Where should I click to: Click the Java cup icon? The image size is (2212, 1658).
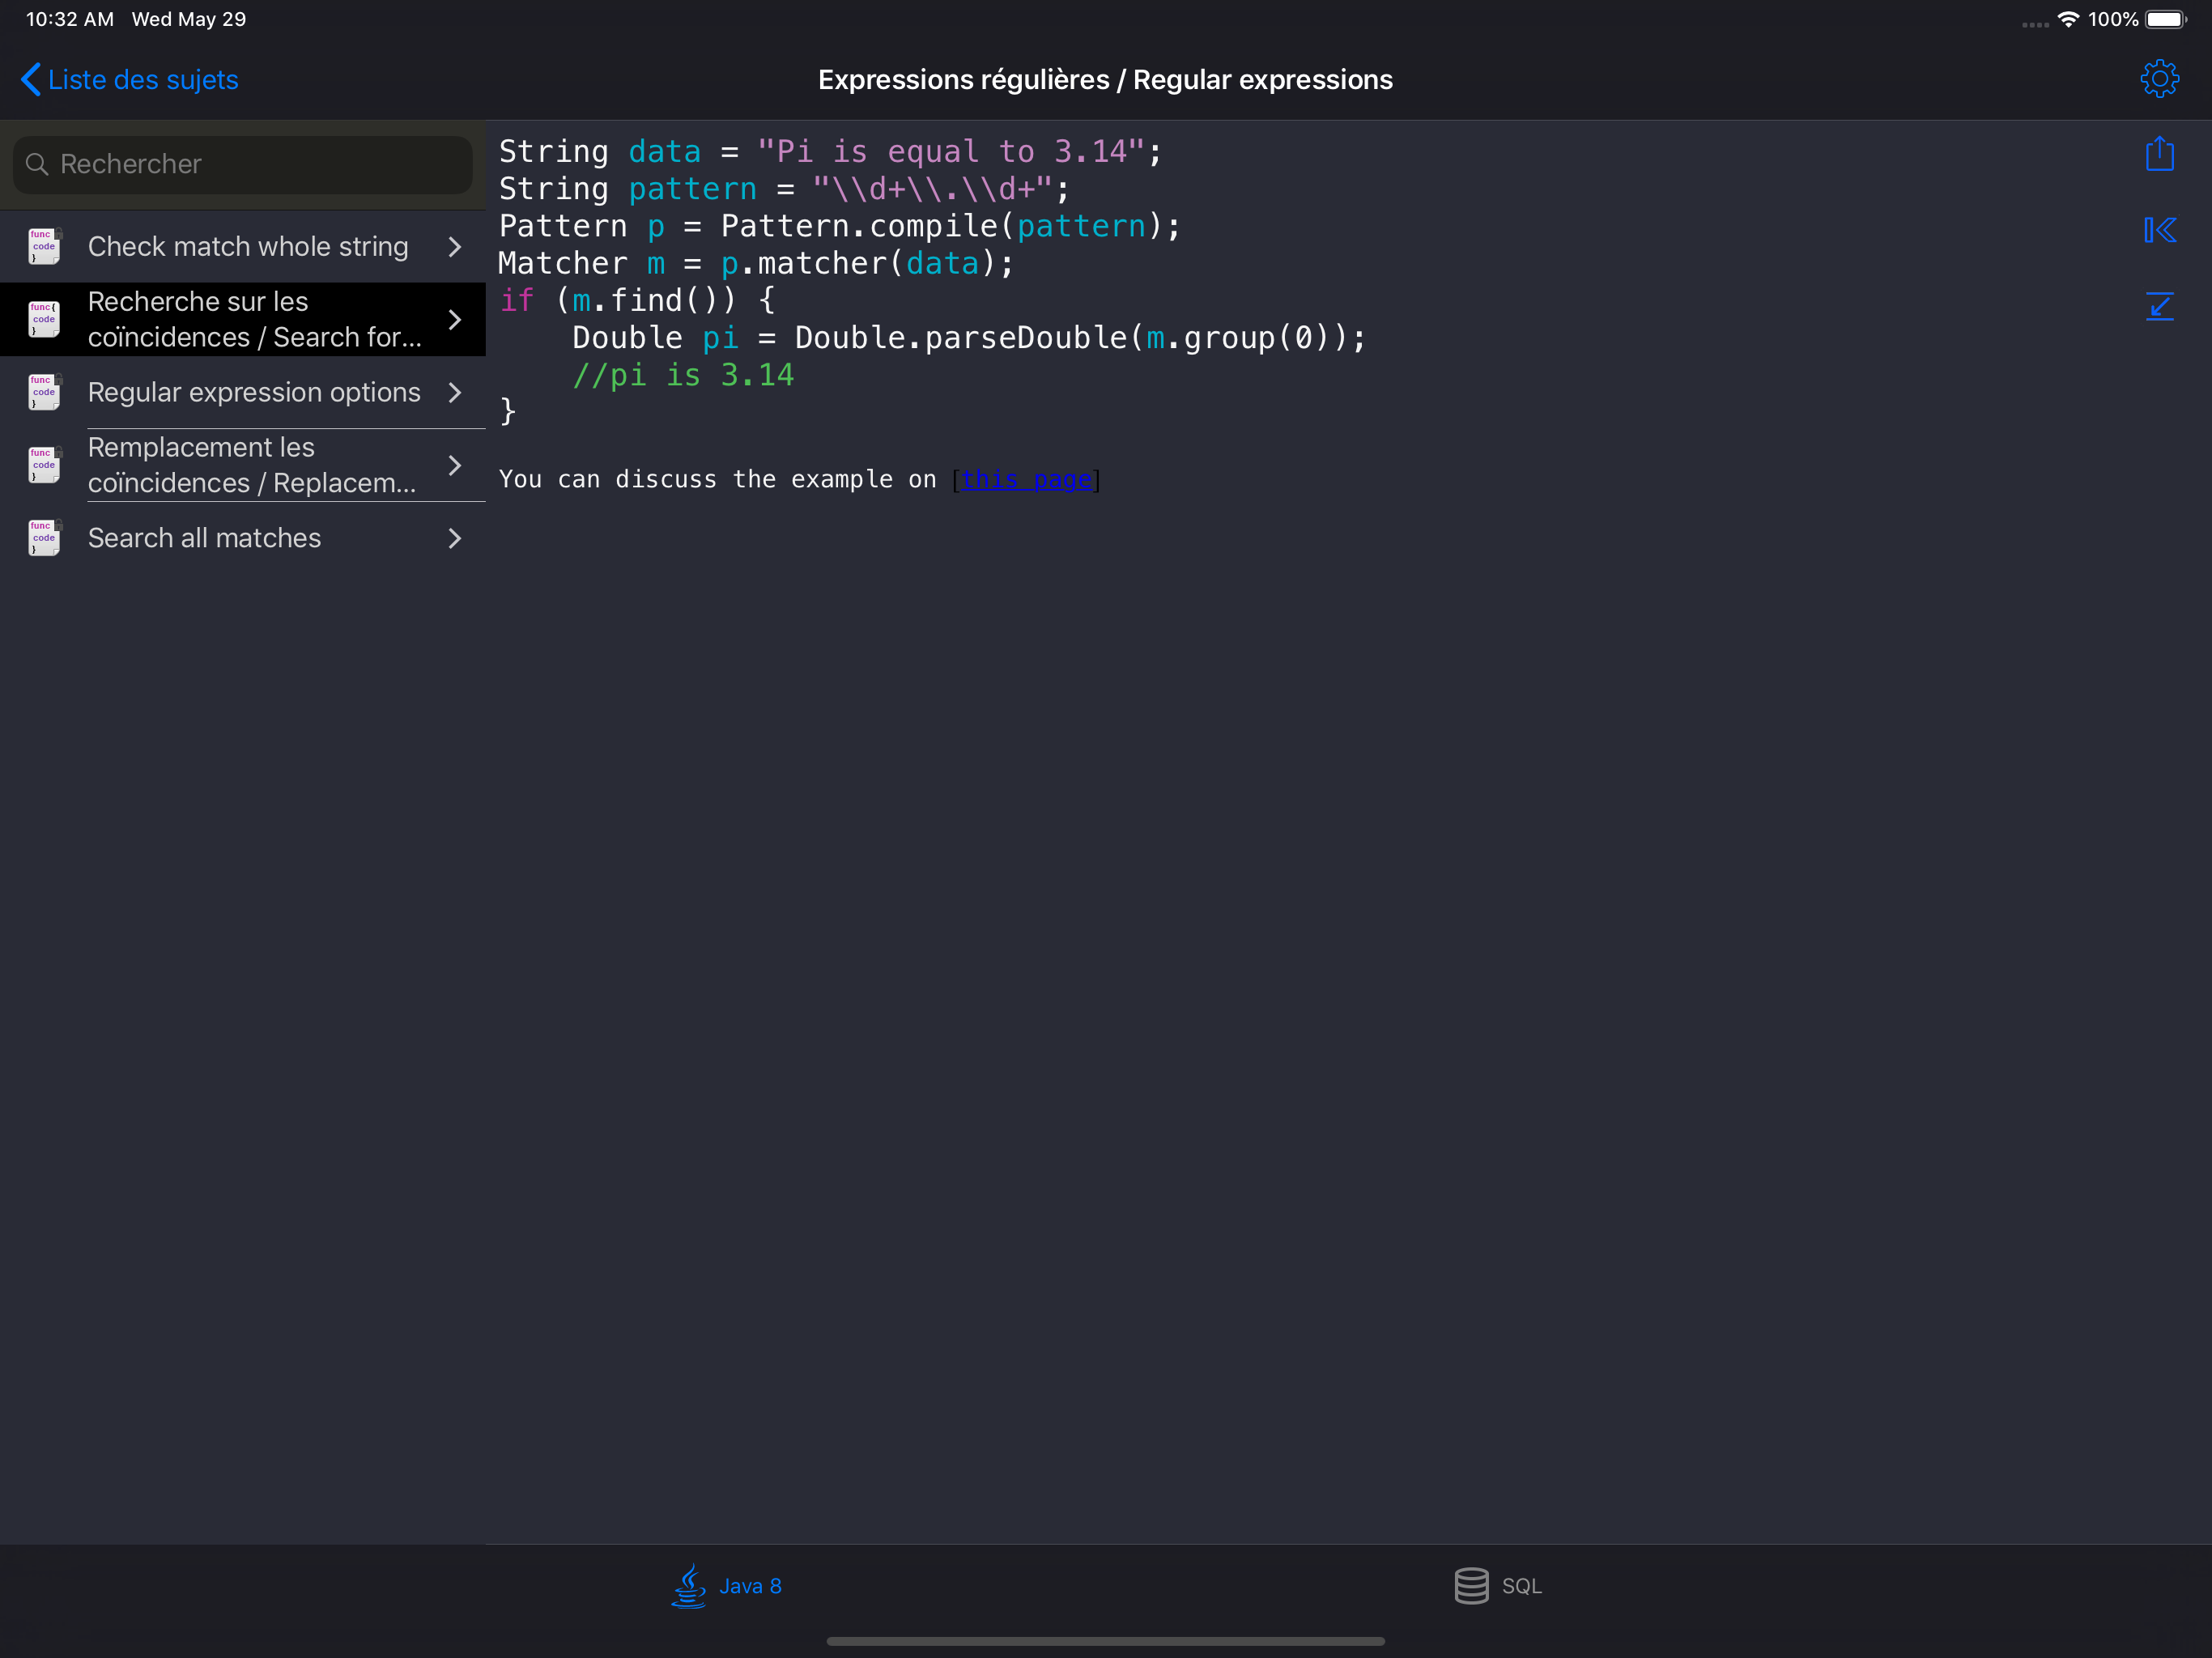[688, 1585]
